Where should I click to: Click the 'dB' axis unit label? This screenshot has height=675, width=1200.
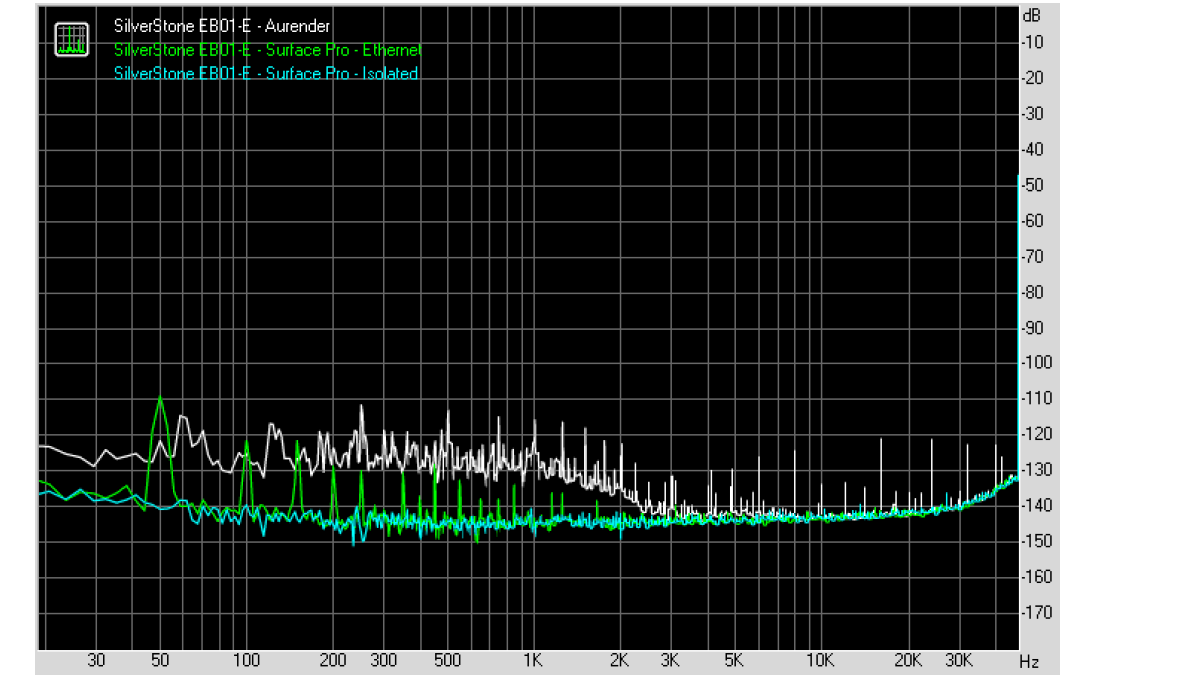pyautogui.click(x=1031, y=16)
